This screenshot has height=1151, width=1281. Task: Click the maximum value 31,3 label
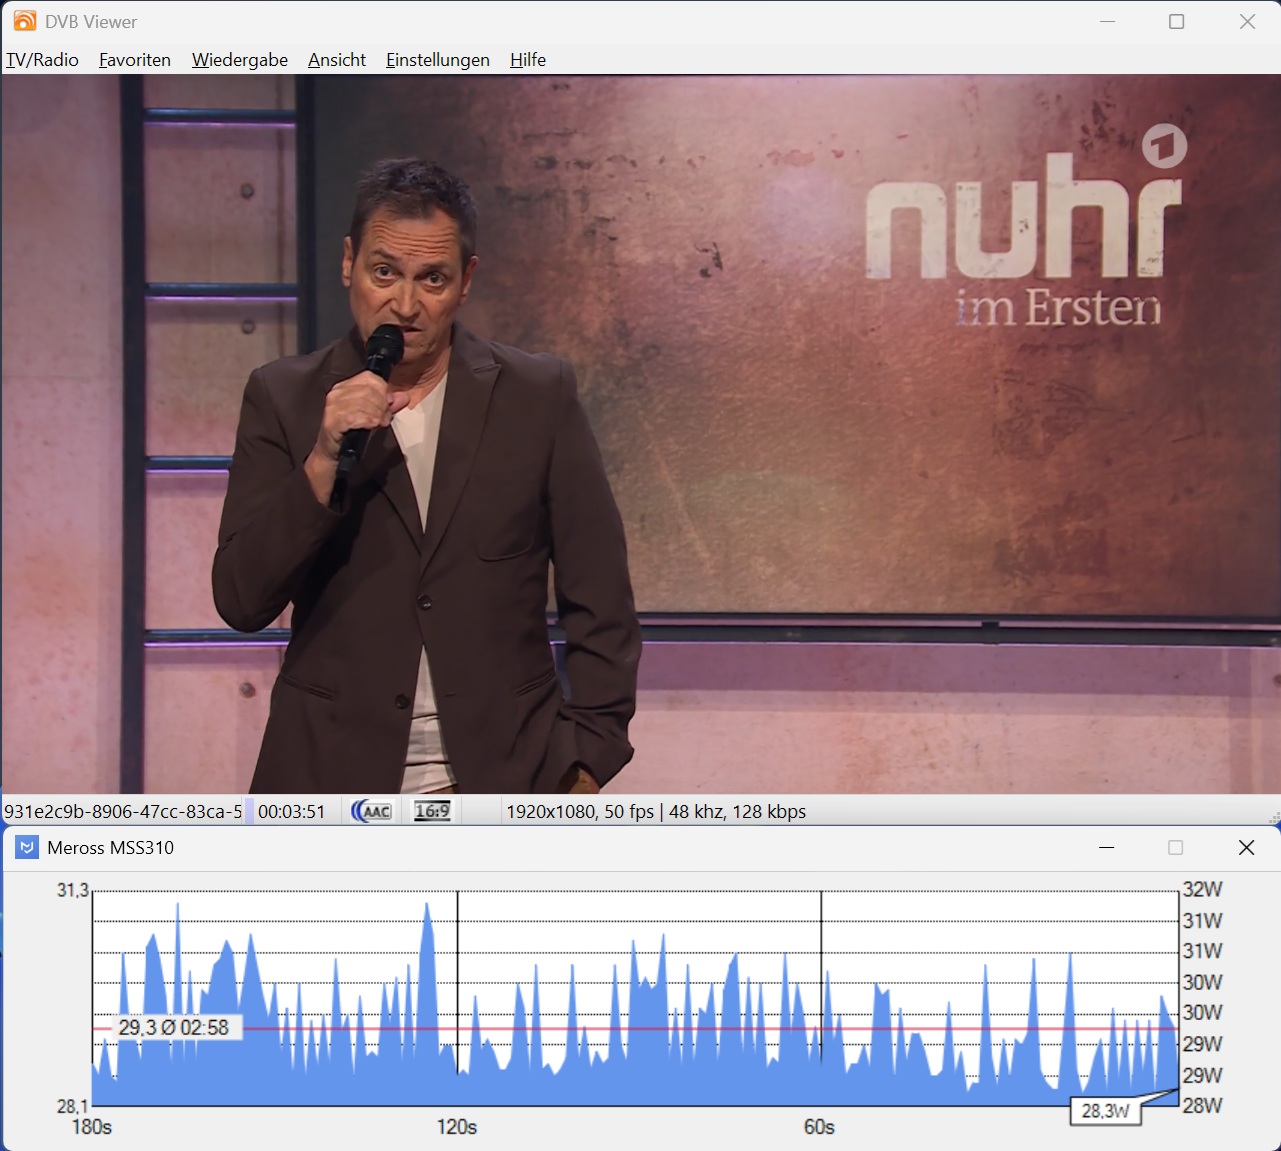(73, 890)
